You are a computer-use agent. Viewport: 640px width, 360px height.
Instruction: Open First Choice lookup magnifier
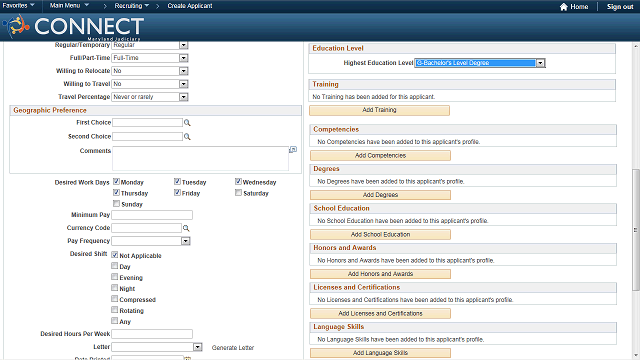click(x=187, y=122)
